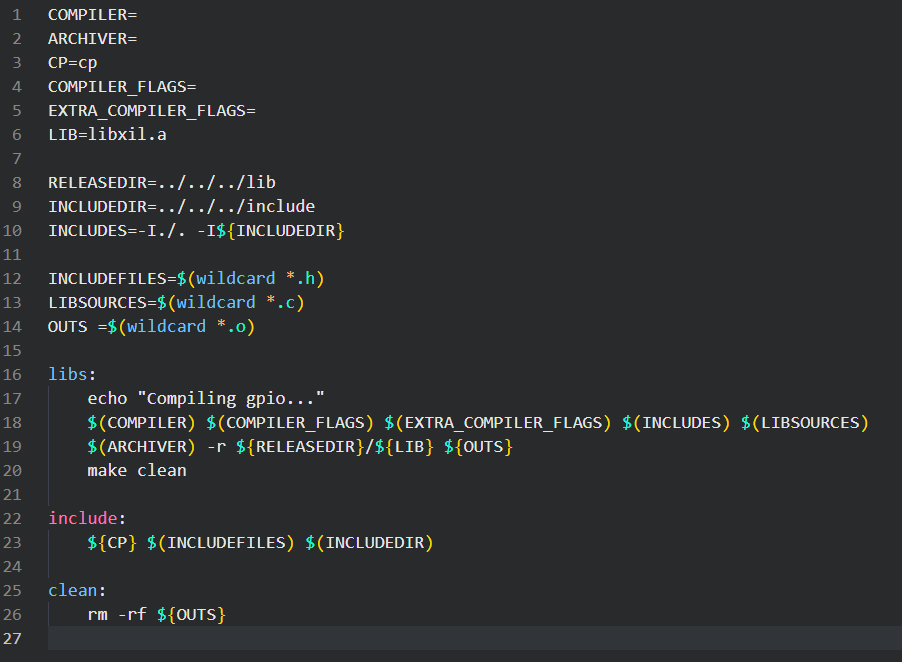The width and height of the screenshot is (902, 662).
Task: Click the libs: target label
Action: [x=72, y=375]
